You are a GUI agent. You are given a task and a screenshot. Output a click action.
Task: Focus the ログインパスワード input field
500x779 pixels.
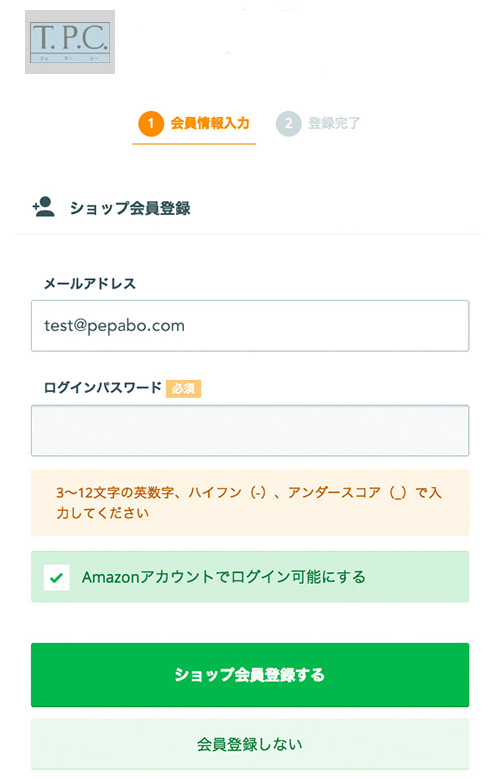coord(250,431)
